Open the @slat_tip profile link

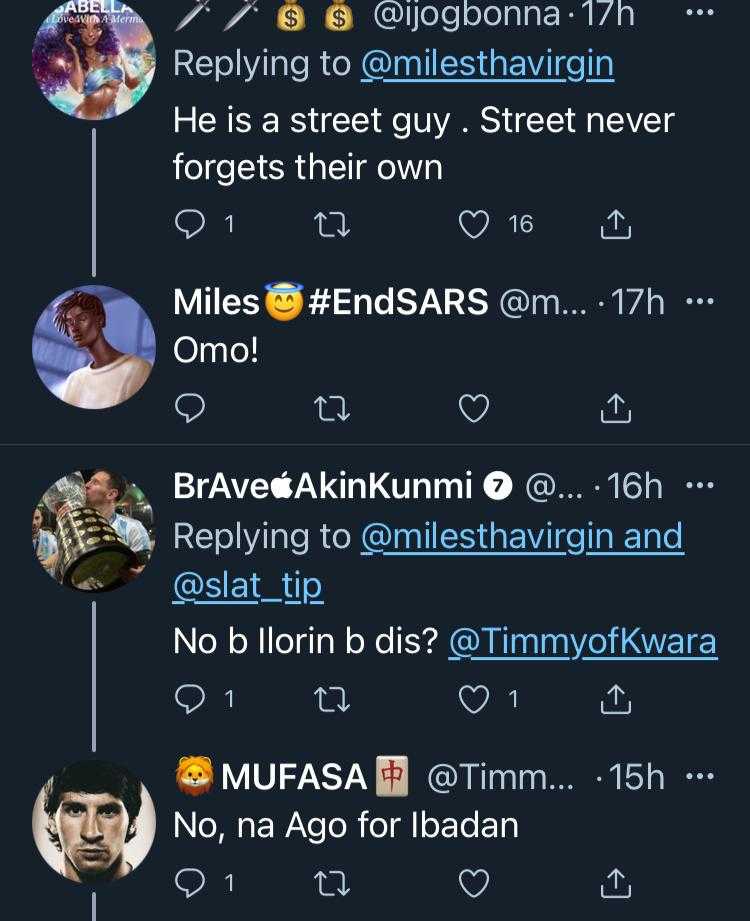coord(247,587)
